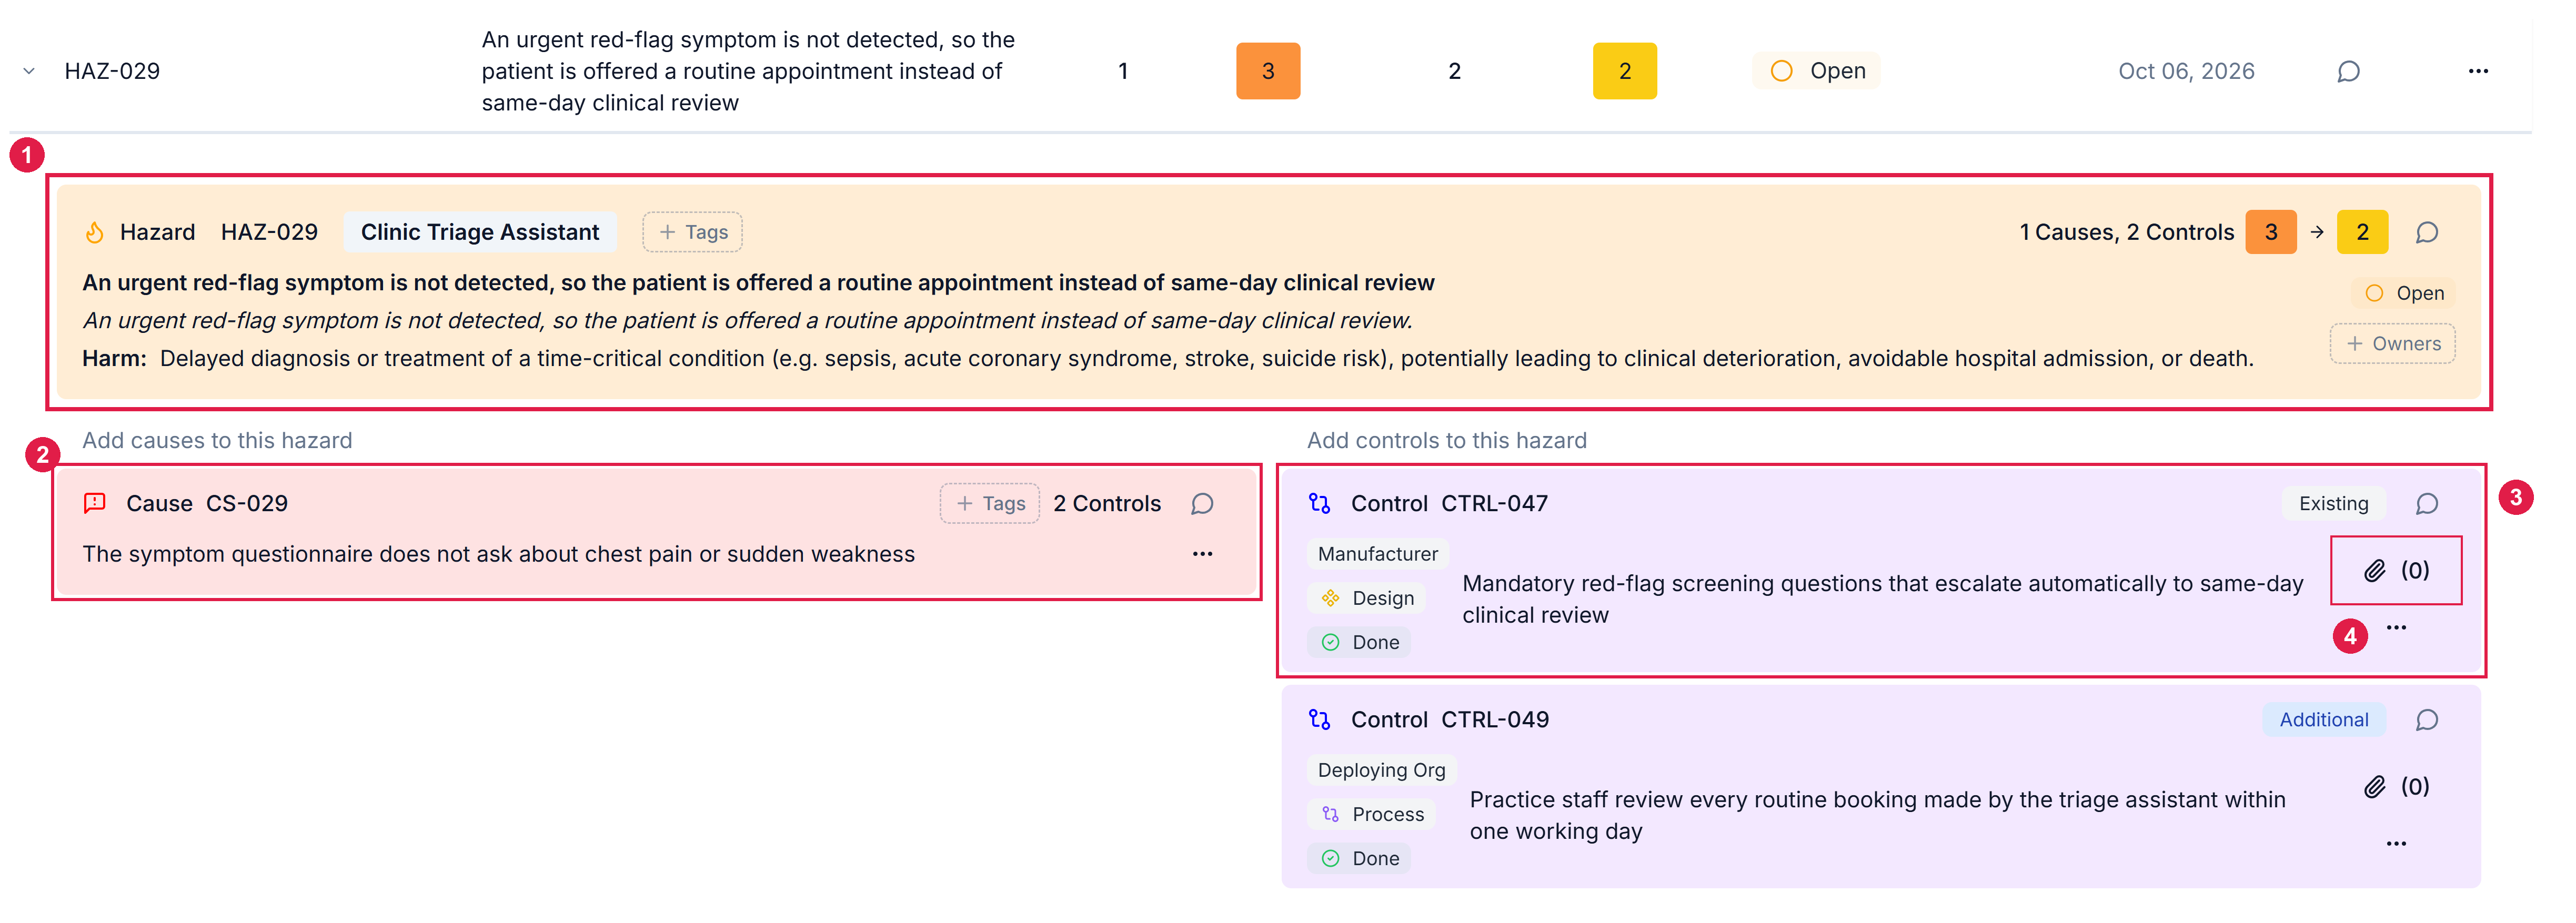Add Tags to Cause CS-029

(x=989, y=503)
